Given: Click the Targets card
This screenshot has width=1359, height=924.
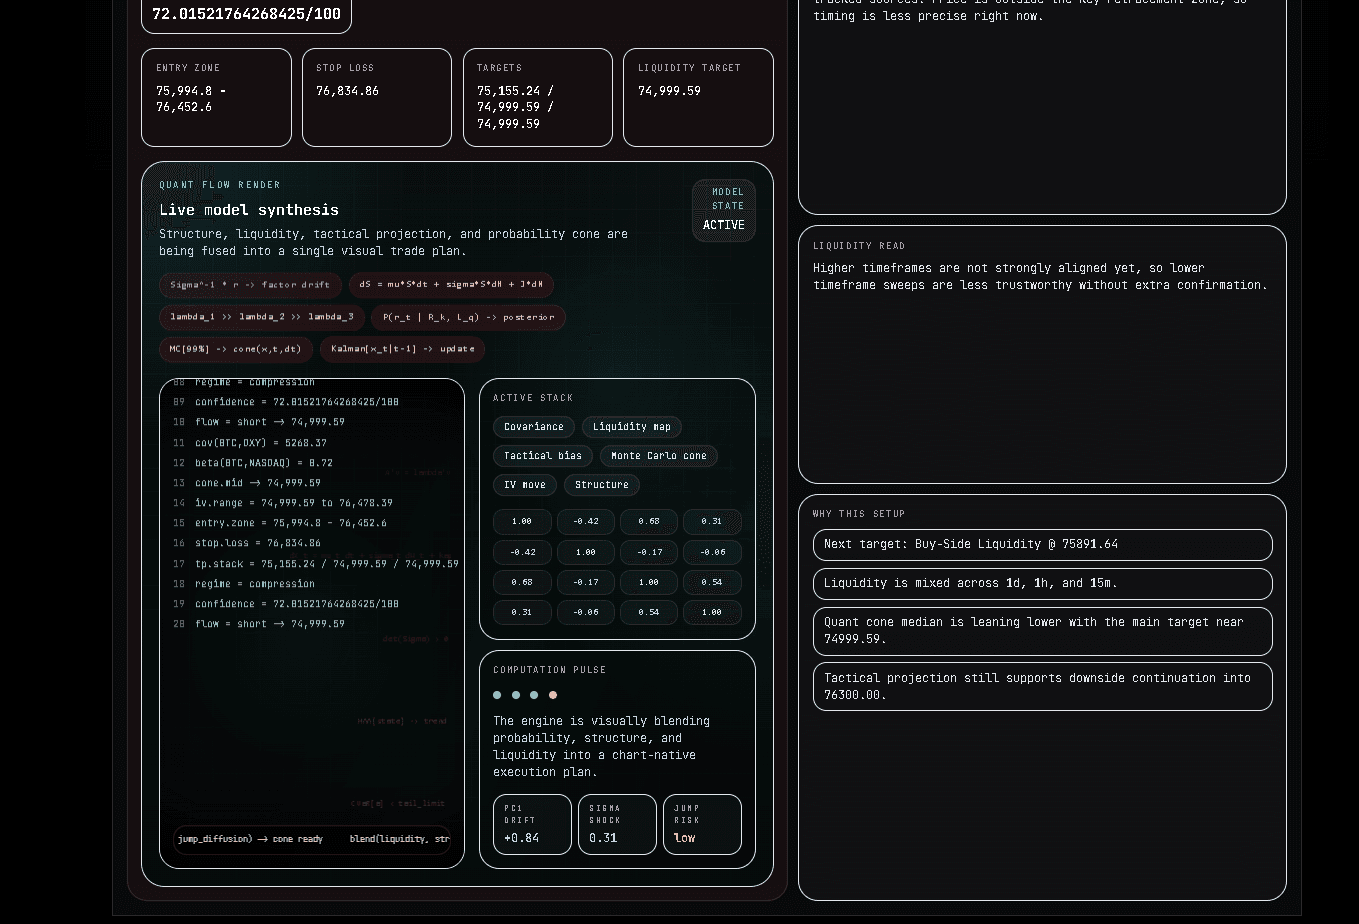Looking at the screenshot, I should click(x=537, y=97).
